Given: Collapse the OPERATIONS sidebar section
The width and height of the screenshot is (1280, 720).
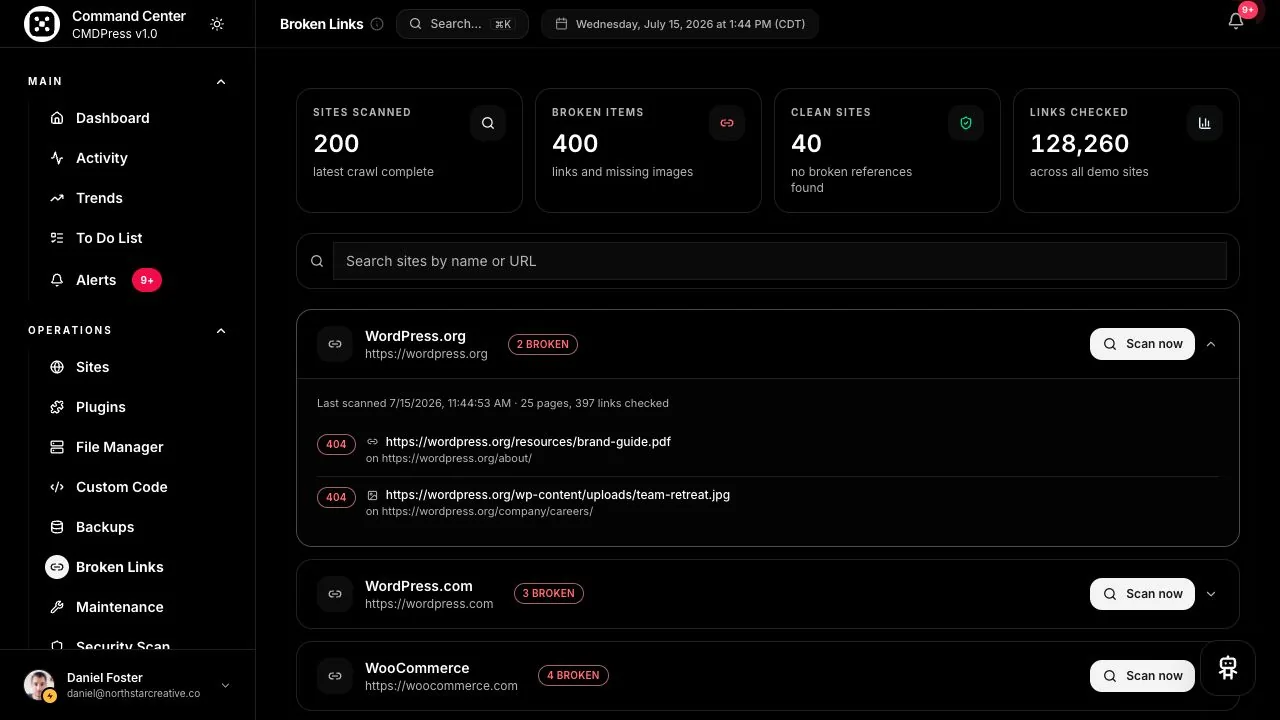Looking at the screenshot, I should coord(221,331).
